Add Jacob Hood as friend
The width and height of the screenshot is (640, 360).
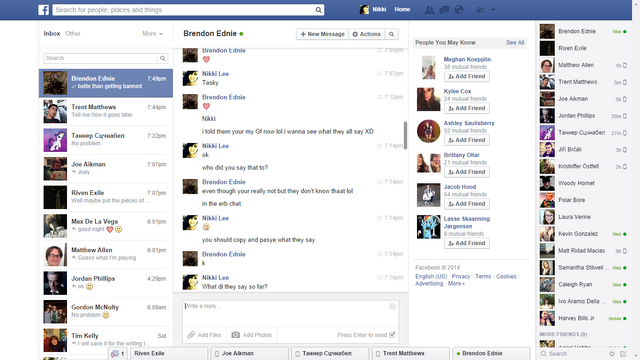point(467,204)
